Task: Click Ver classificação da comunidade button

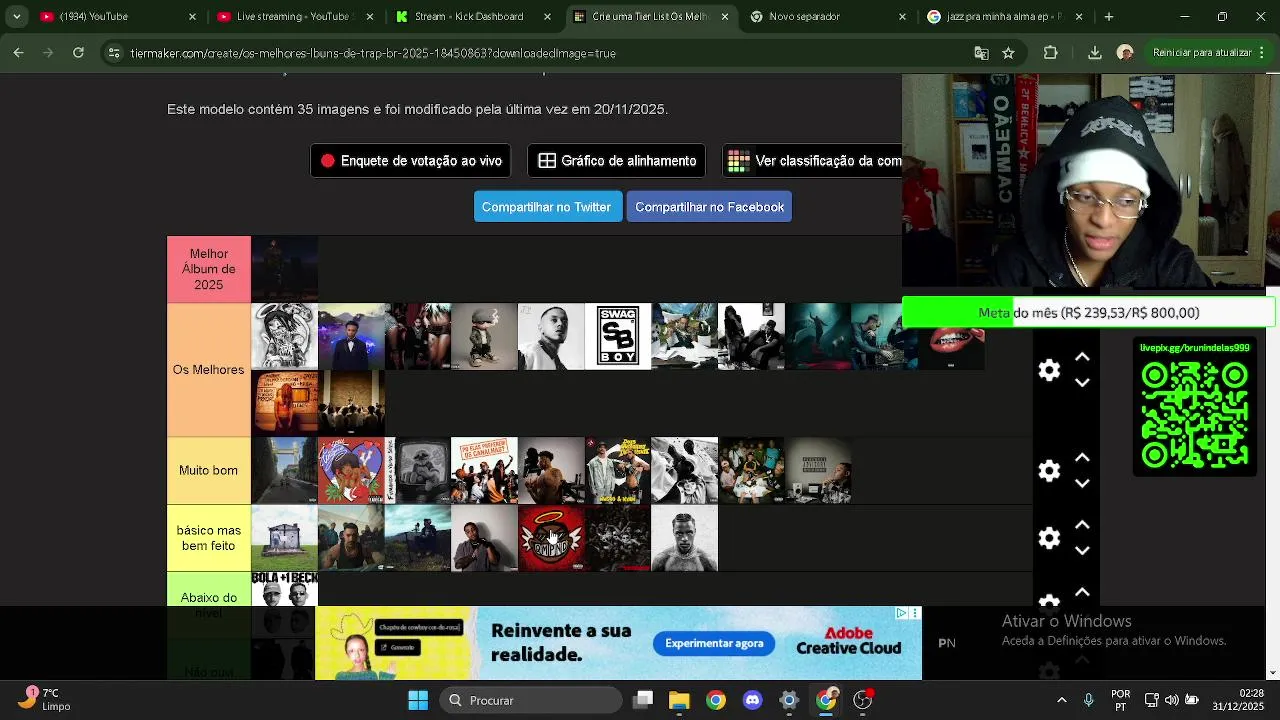Action: click(x=812, y=161)
